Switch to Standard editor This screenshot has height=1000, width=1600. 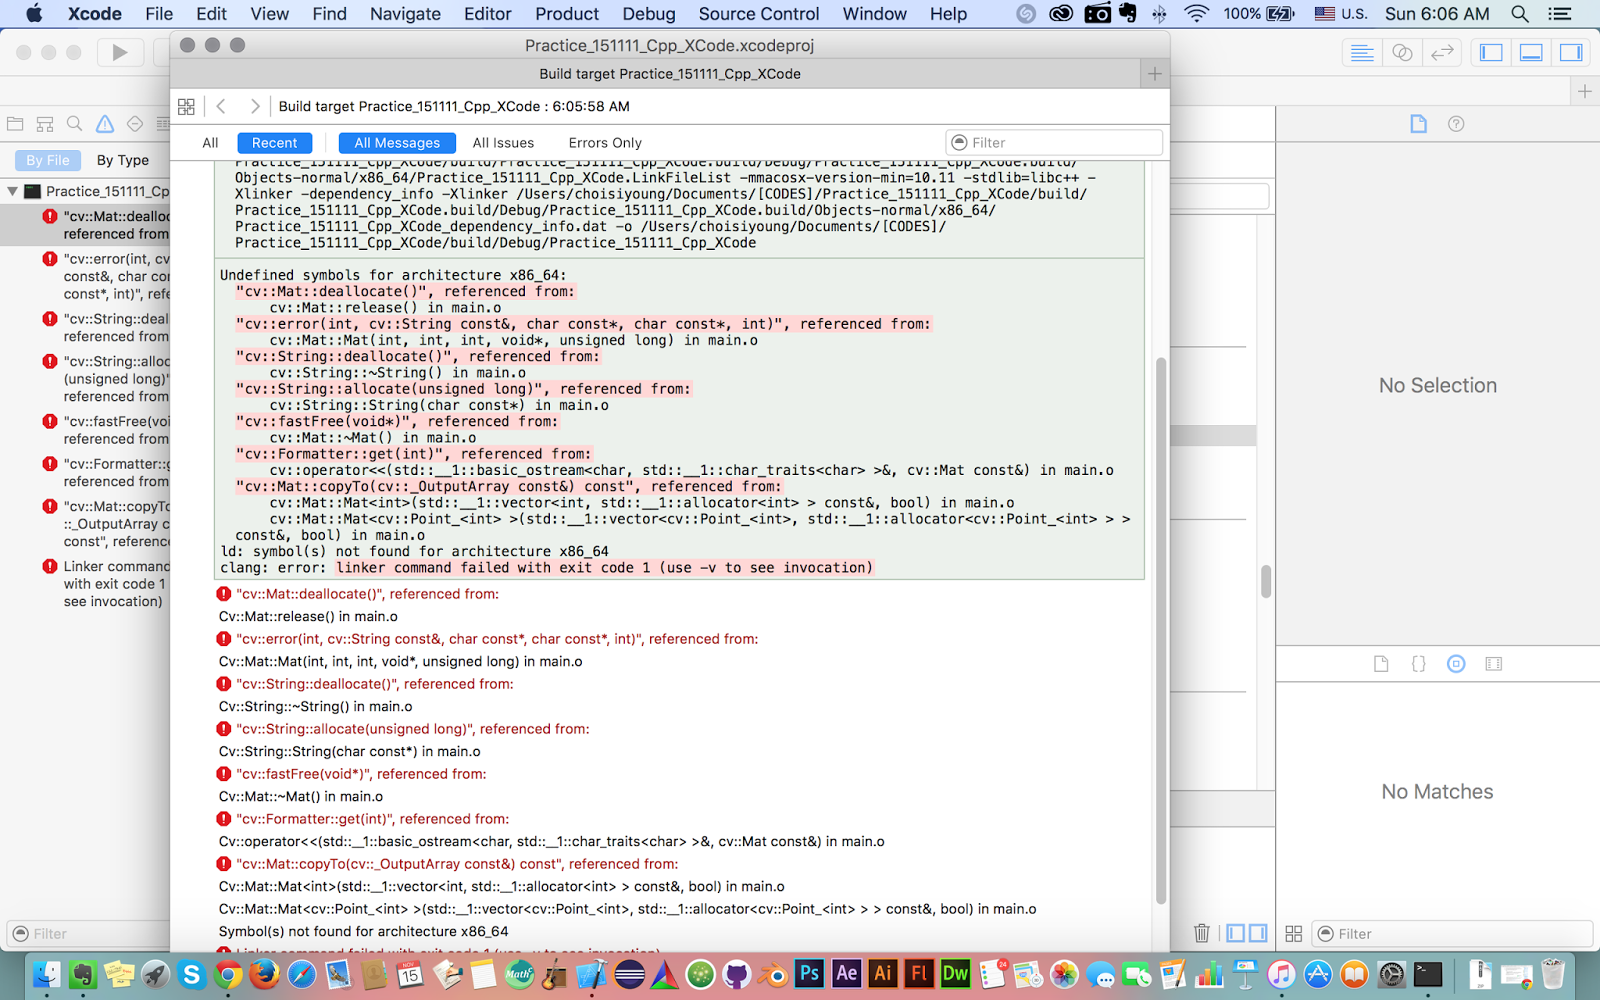coord(1362,53)
